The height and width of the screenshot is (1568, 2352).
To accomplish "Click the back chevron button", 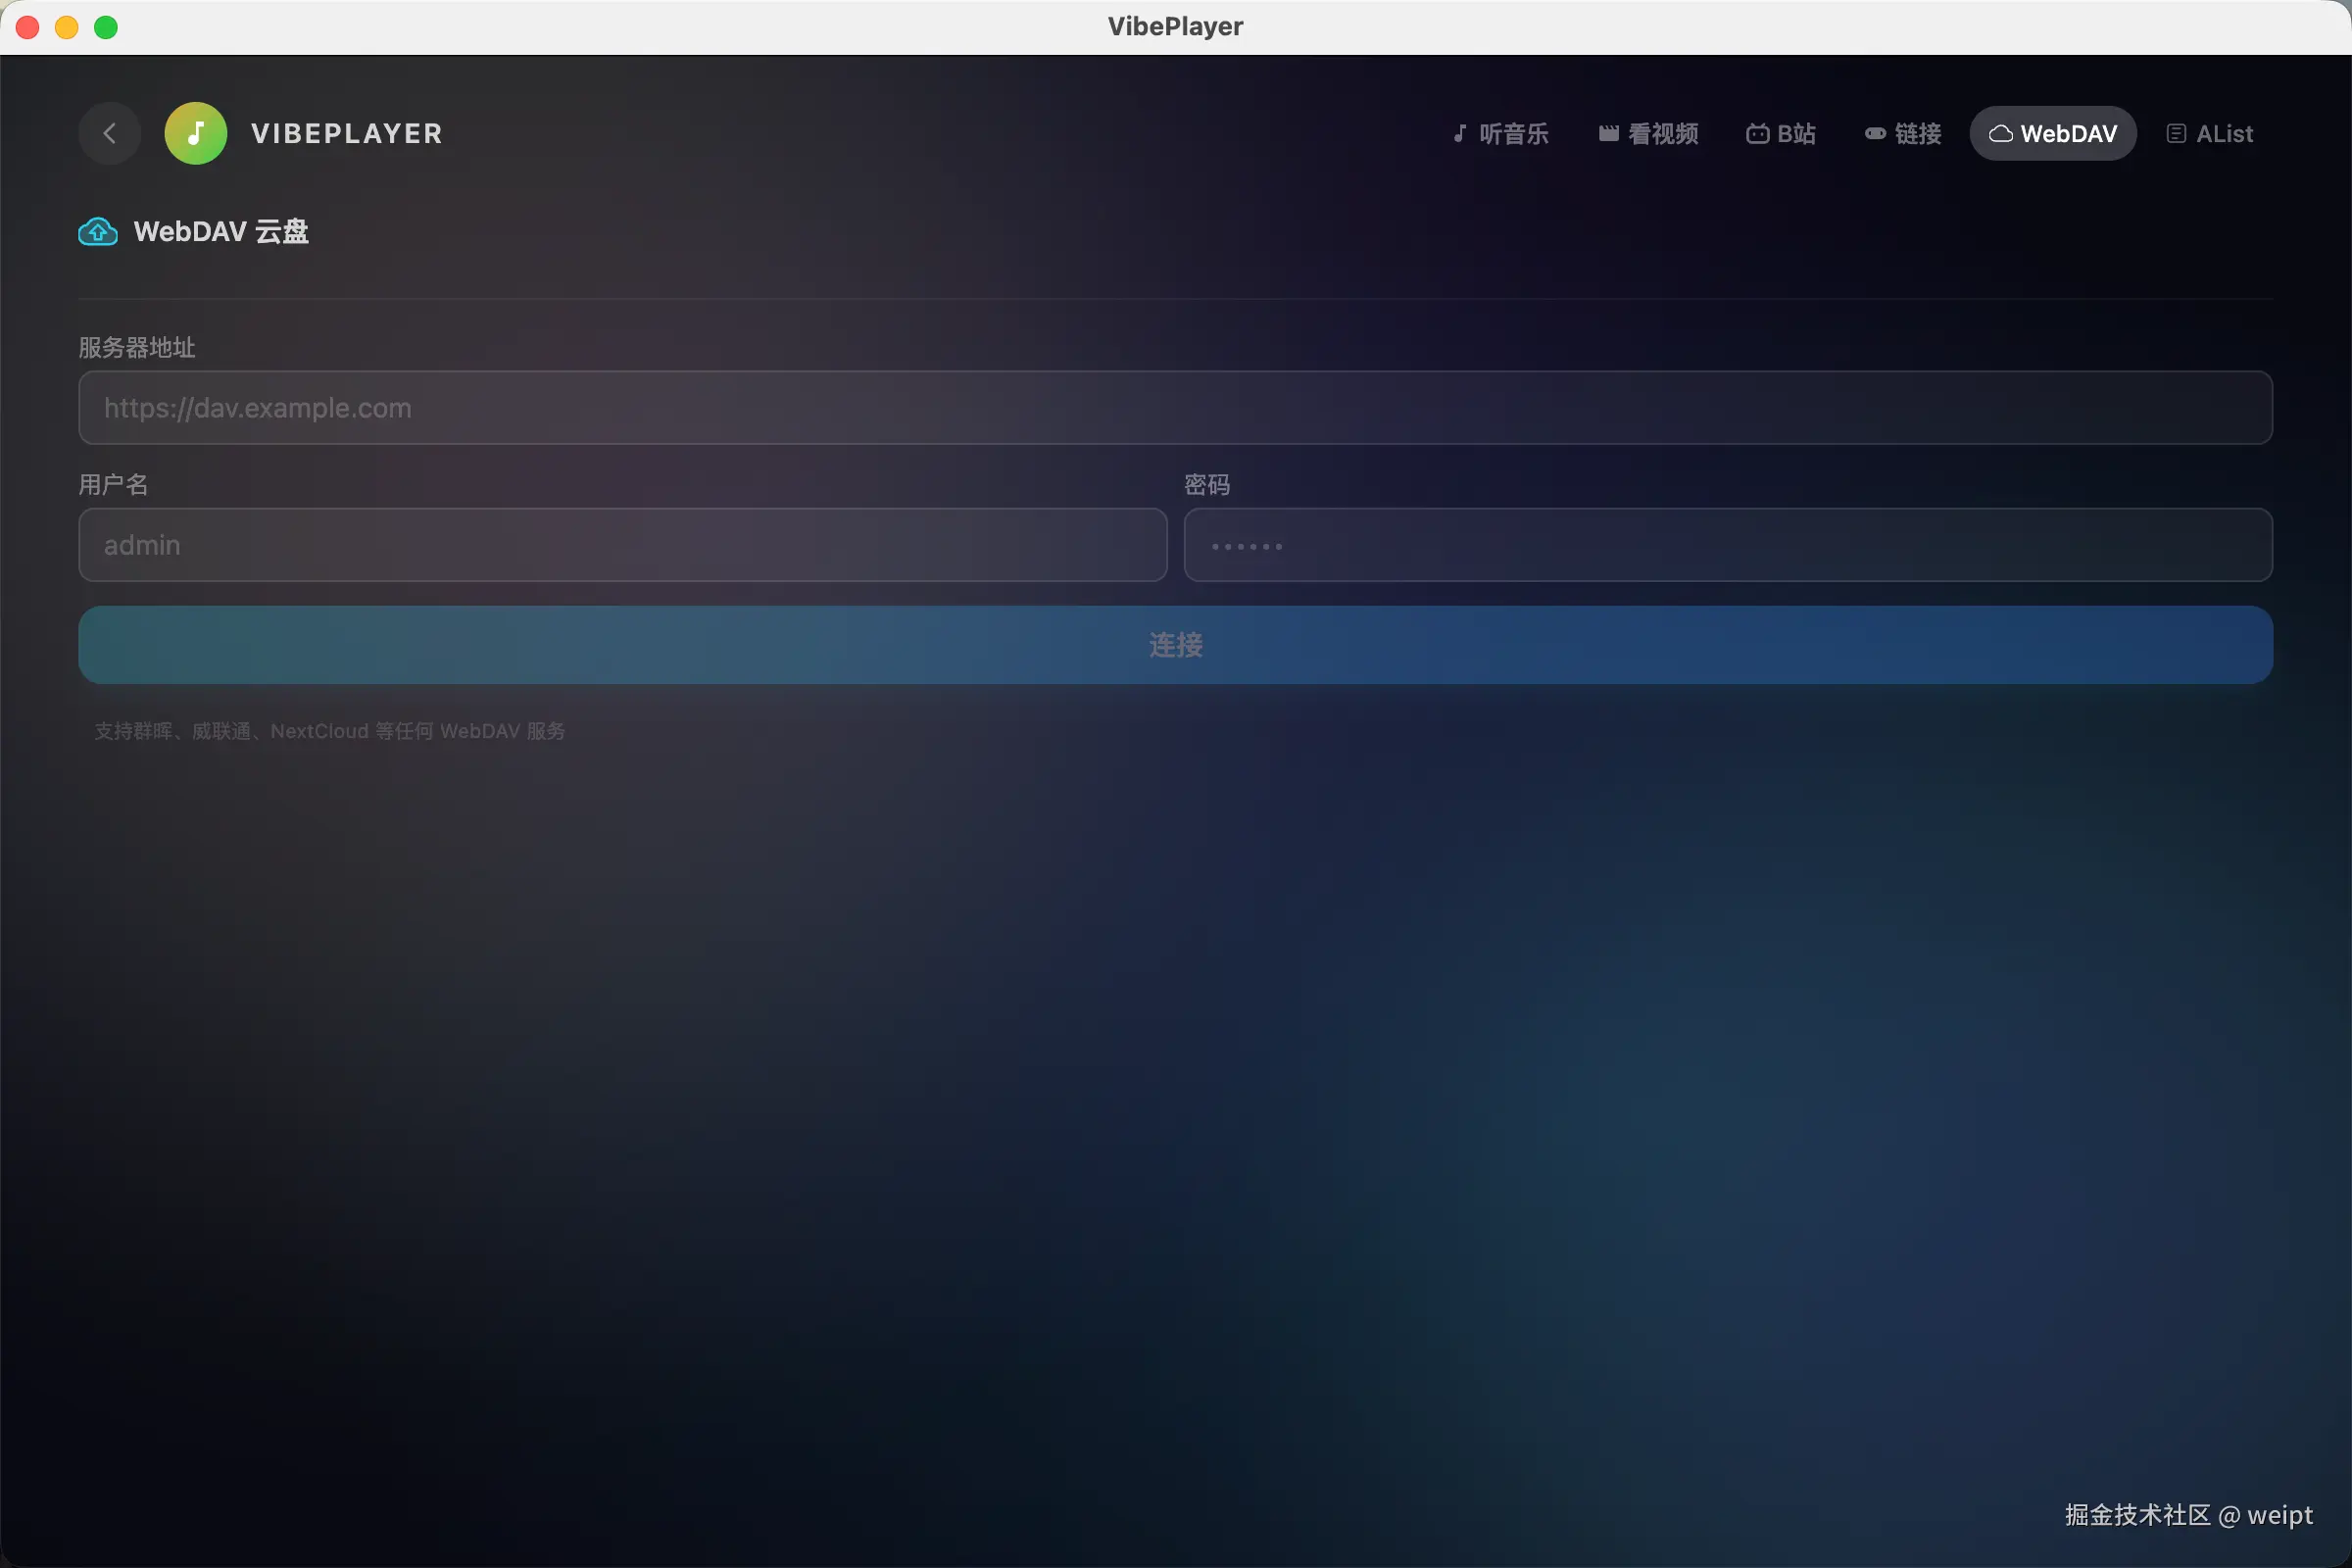I will click(109, 133).
